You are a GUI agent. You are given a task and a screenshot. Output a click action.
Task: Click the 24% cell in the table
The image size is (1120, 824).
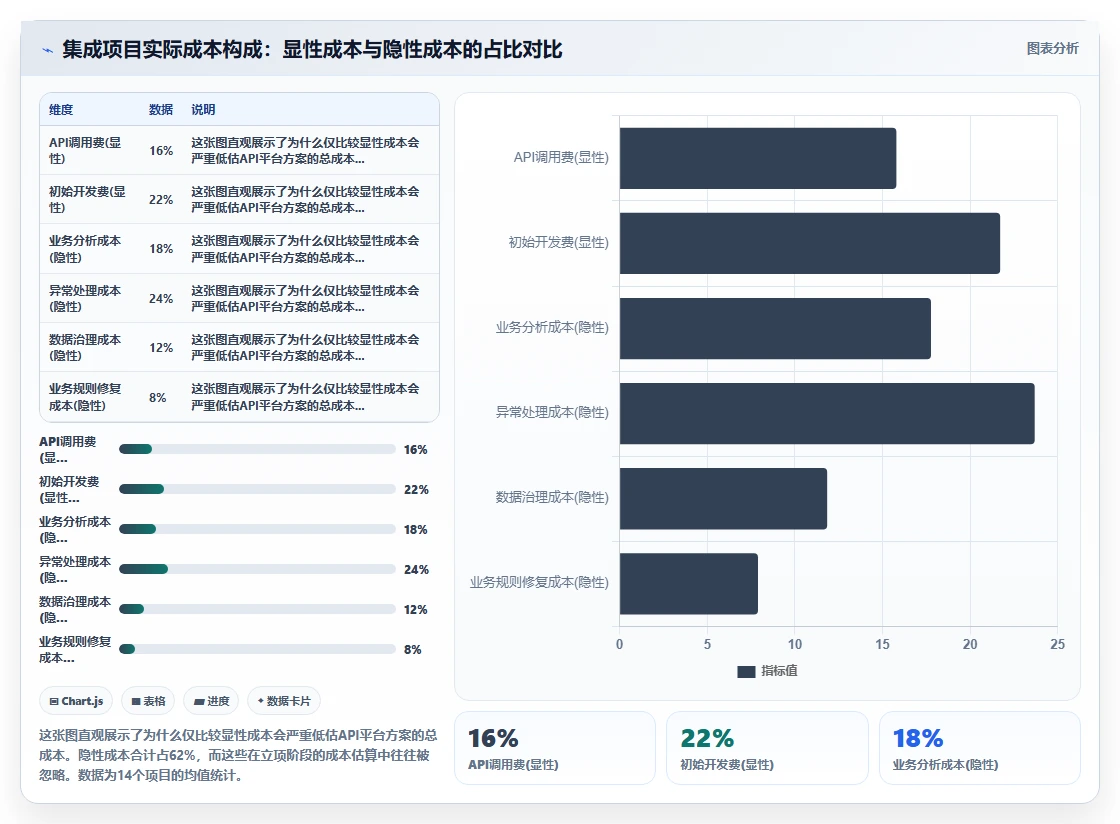(x=161, y=298)
